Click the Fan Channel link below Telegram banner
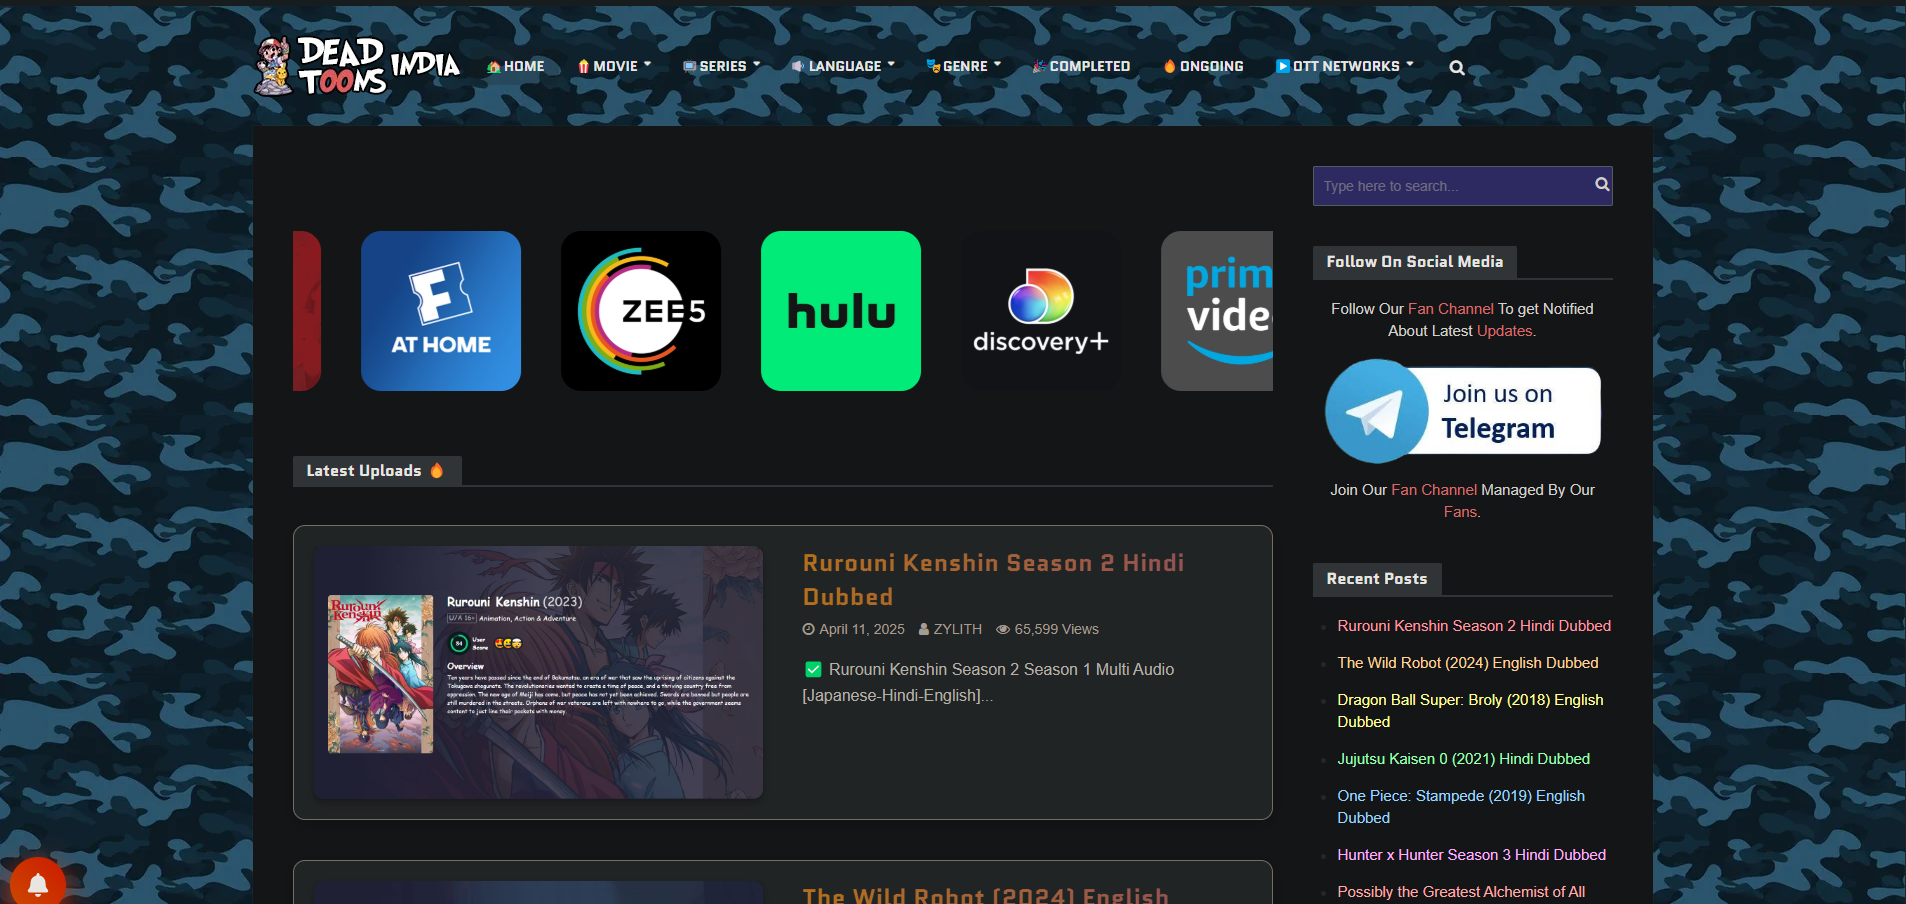Viewport: 1906px width, 904px height. coord(1434,490)
